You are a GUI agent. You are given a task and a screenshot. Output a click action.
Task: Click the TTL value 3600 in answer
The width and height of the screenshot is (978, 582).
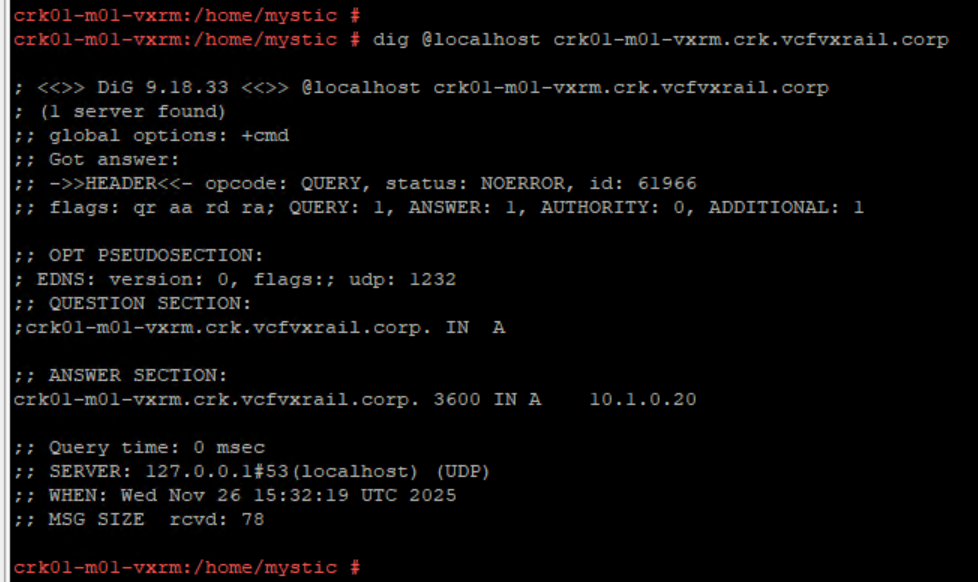pyautogui.click(x=458, y=400)
